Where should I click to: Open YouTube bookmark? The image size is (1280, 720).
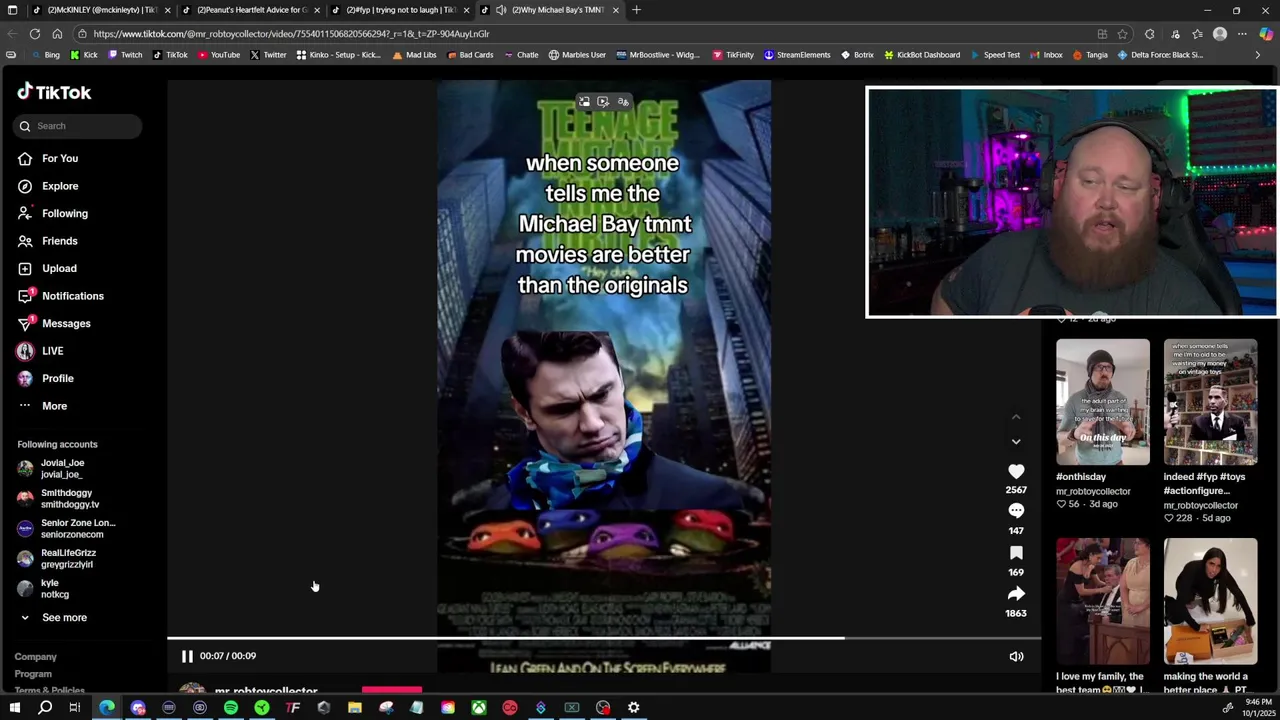[219, 55]
